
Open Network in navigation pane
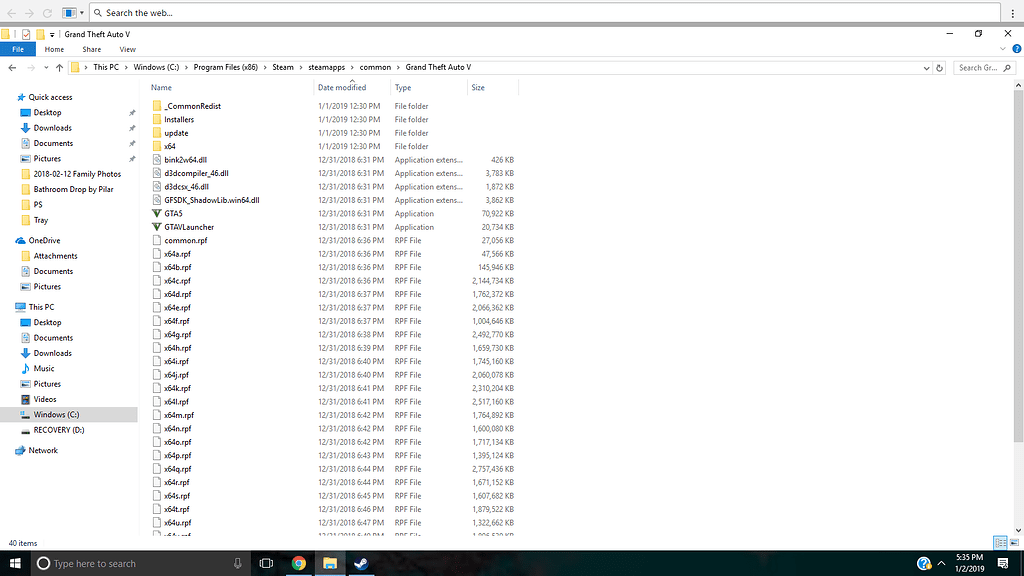42,451
